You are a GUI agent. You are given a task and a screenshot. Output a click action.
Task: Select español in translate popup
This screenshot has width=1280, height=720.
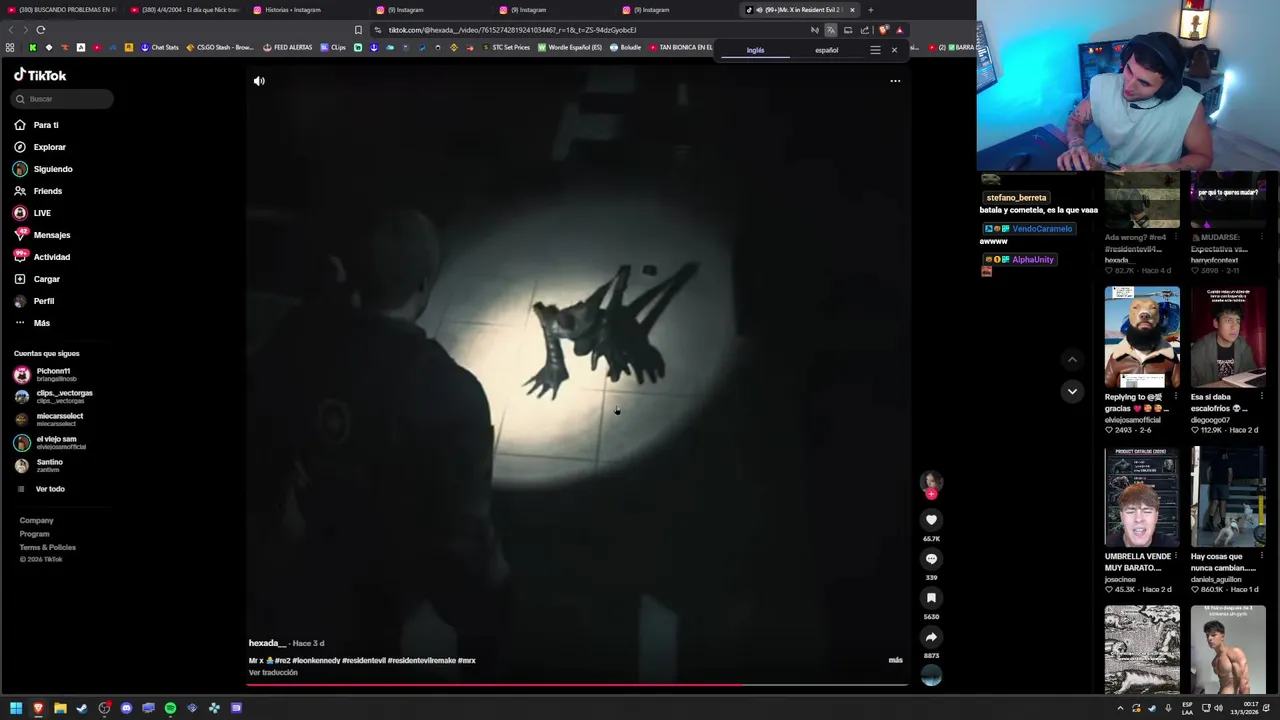point(826,50)
